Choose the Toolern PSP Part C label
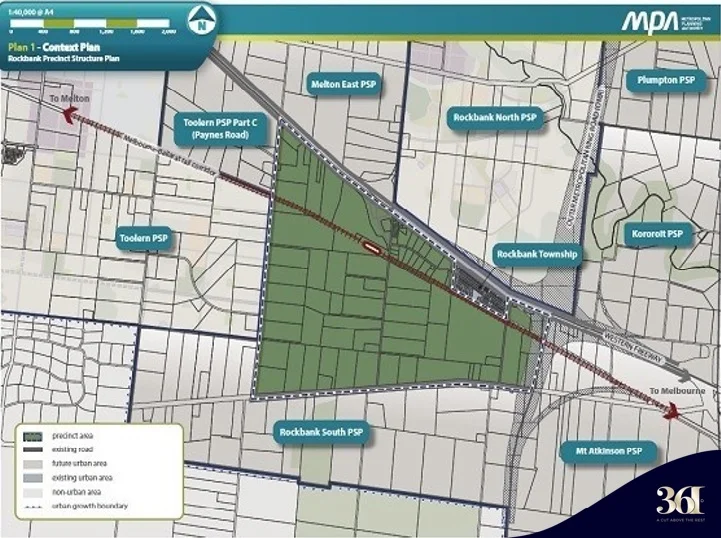Image resolution: width=721 pixels, height=538 pixels. [220, 126]
